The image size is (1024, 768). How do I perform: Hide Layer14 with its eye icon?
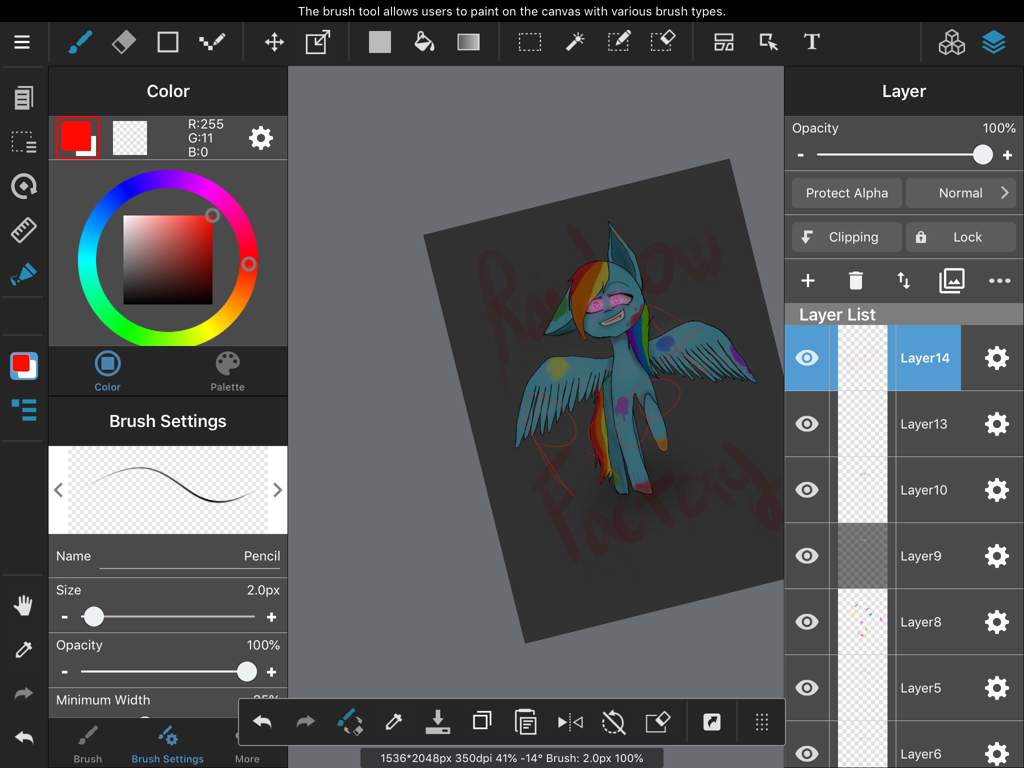pyautogui.click(x=807, y=358)
